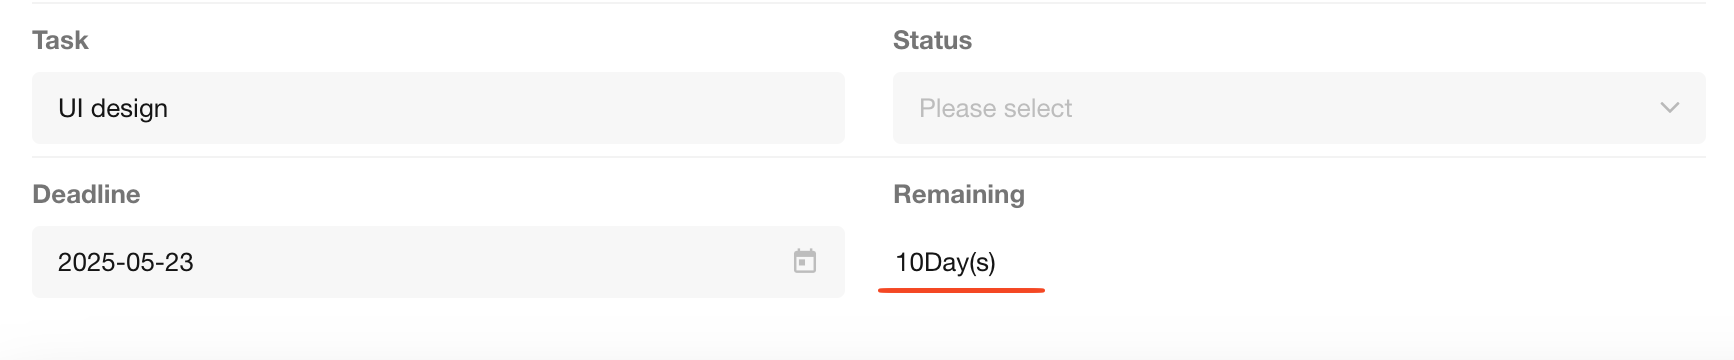Place cursor after "UI design" text
The width and height of the screenshot is (1734, 360).
click(170, 108)
